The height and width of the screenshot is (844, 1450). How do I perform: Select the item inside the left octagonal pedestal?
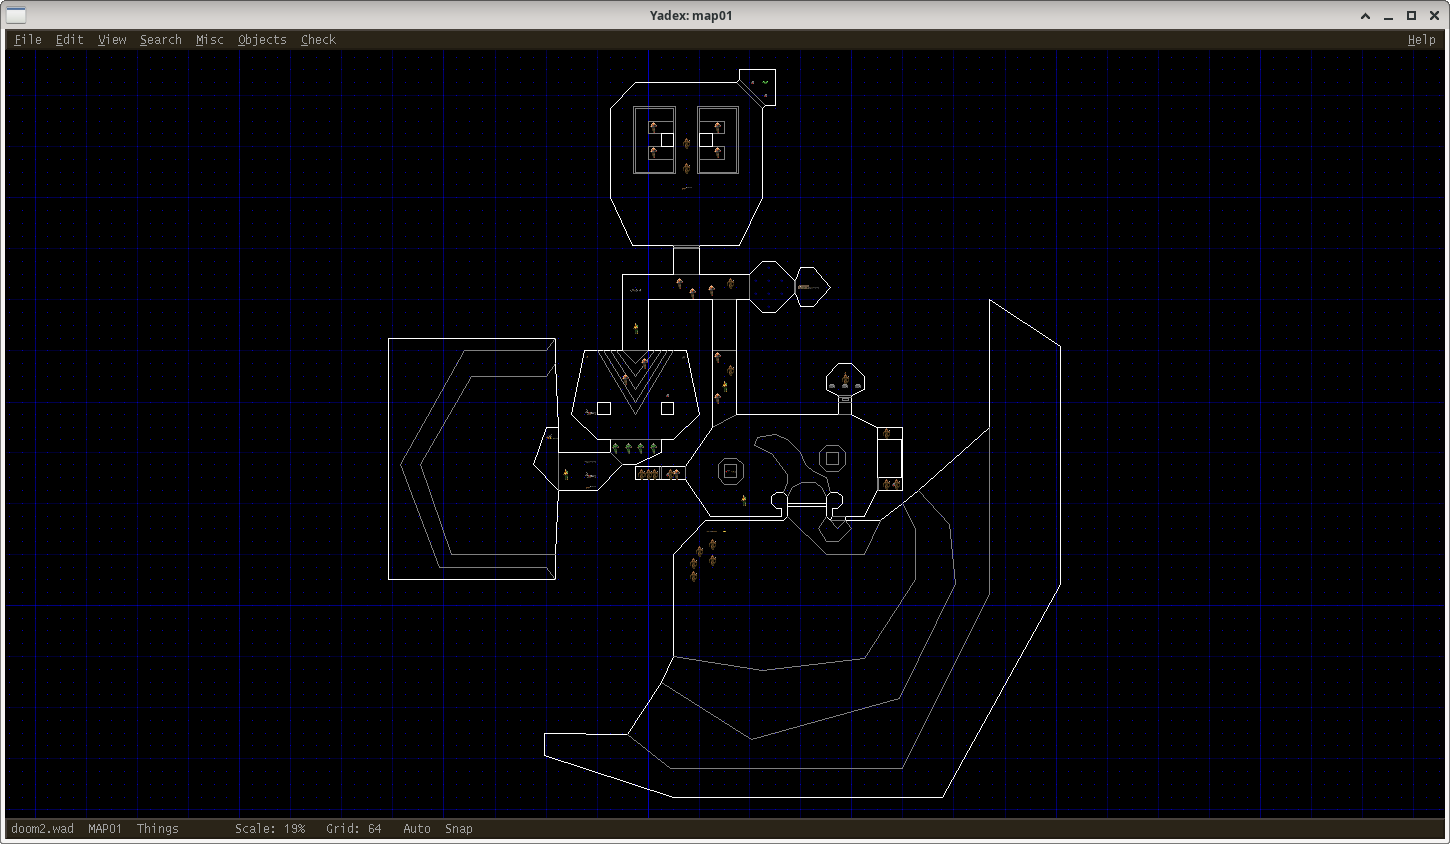pyautogui.click(x=731, y=471)
